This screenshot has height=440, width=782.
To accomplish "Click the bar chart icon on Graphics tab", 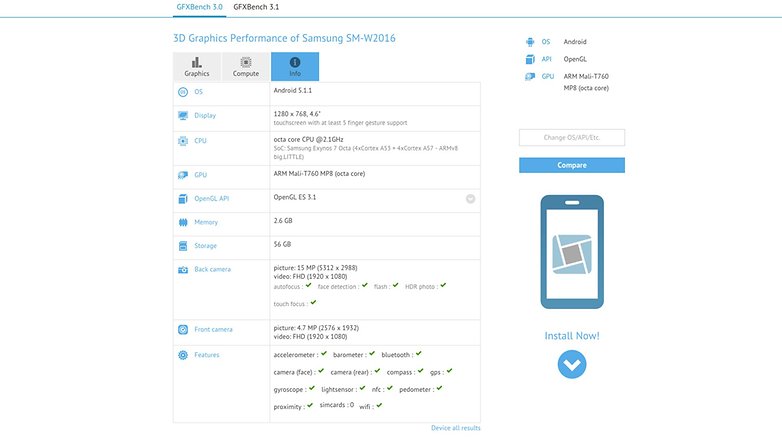I will point(197,62).
